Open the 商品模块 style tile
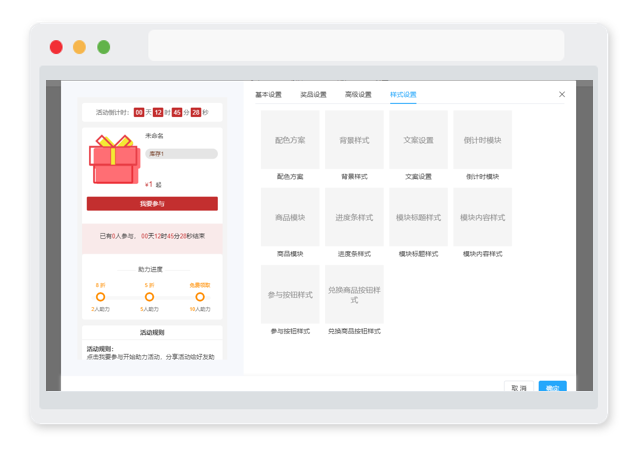This screenshot has width=640, height=450. [x=290, y=217]
